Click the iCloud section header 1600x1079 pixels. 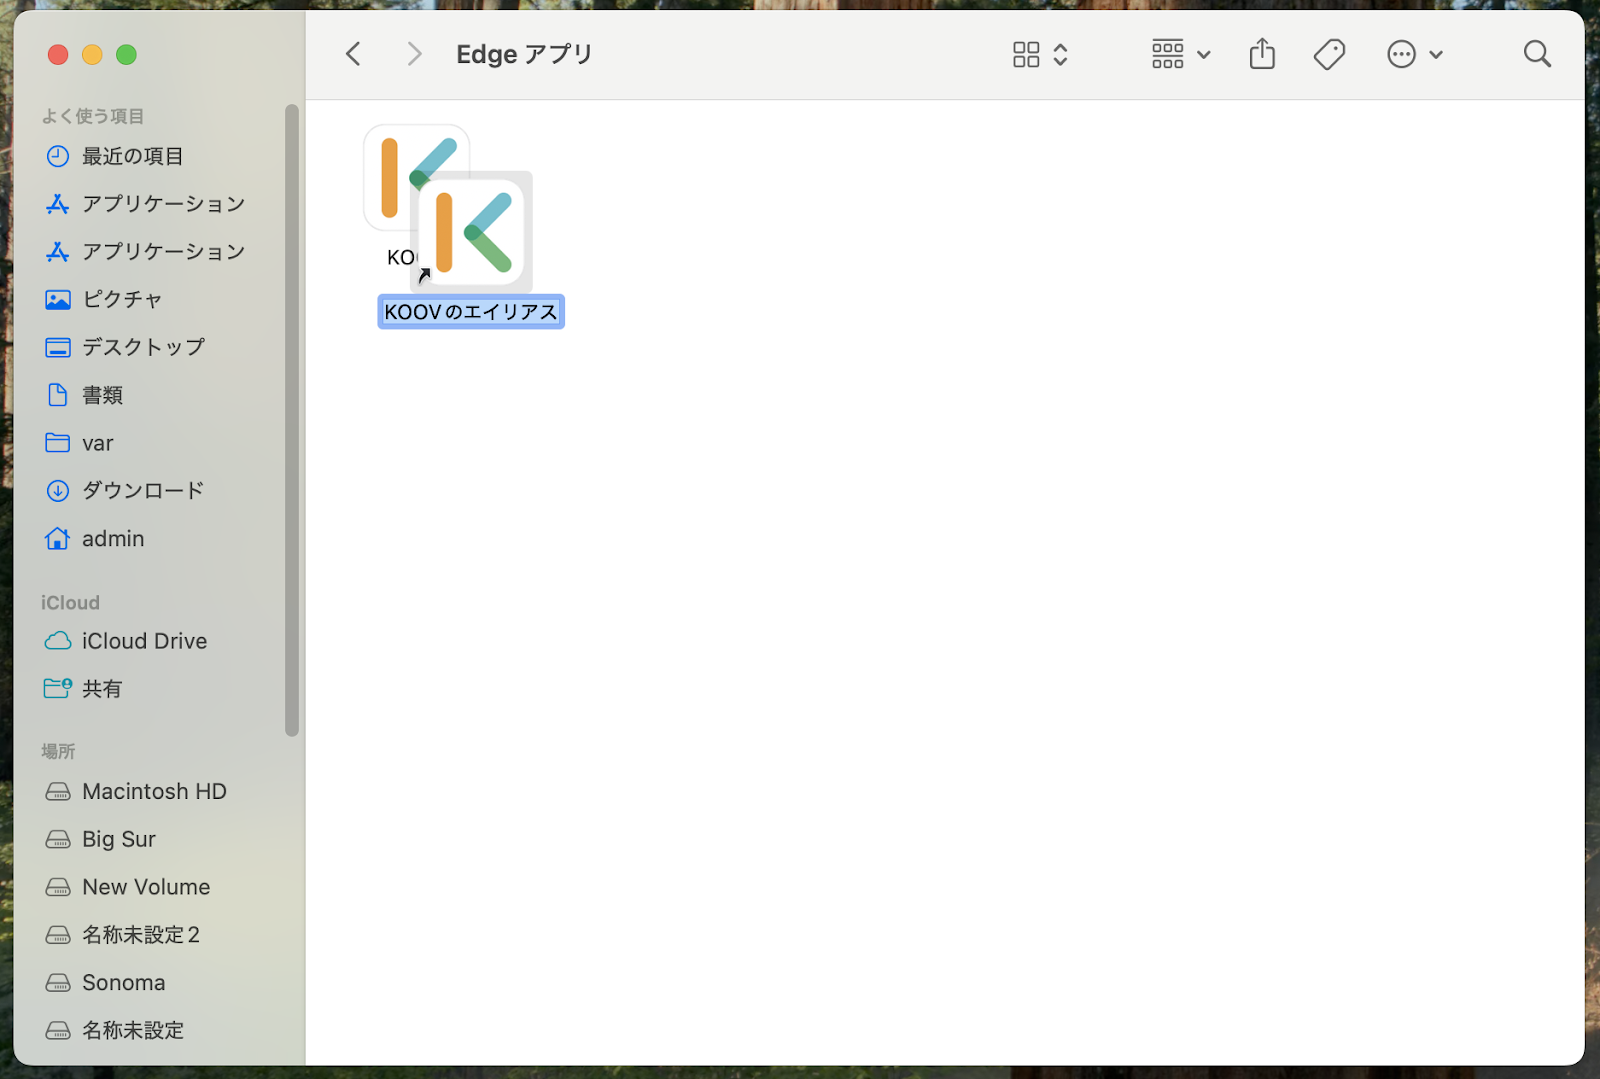click(70, 603)
